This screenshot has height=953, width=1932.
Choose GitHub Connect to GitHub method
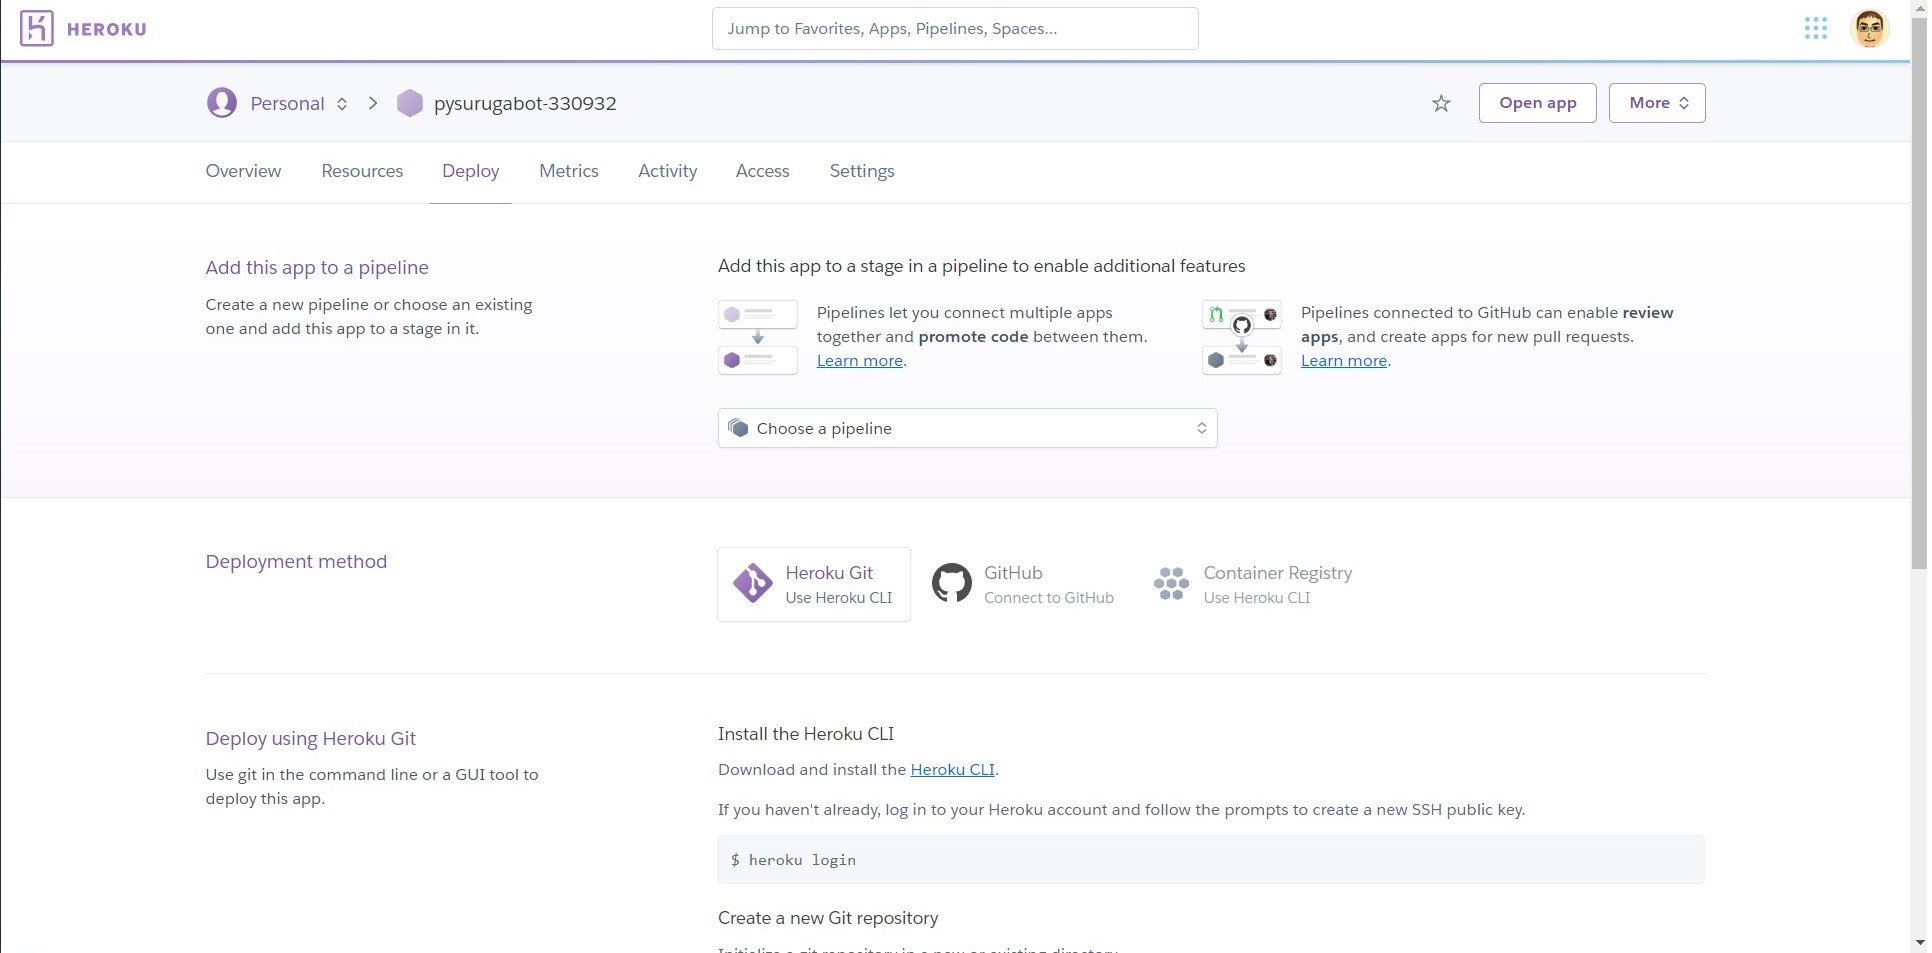[1023, 584]
